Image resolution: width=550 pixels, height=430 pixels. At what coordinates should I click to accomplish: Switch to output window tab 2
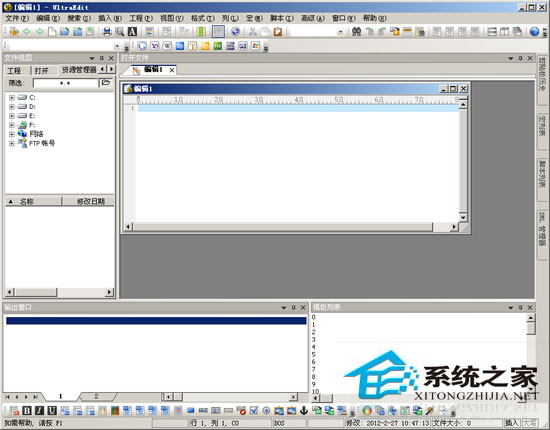click(96, 396)
